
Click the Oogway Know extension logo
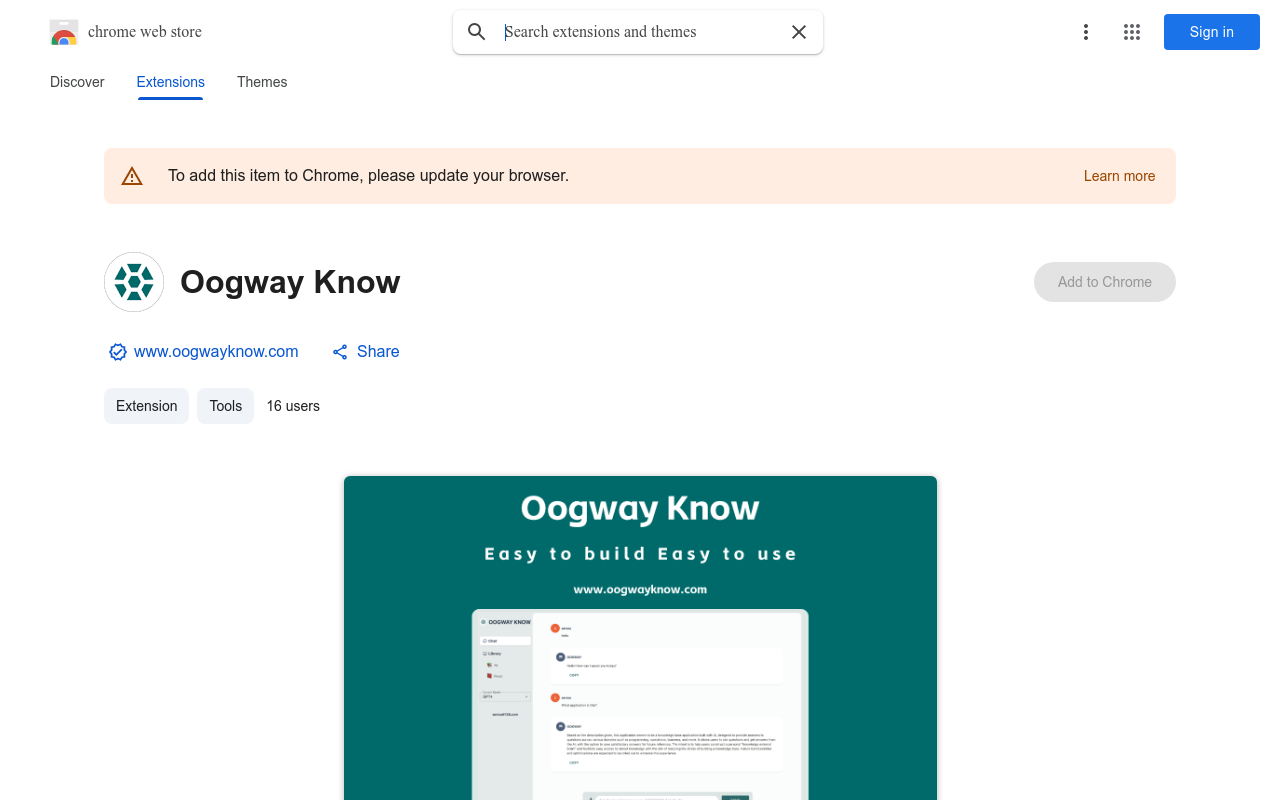point(134,282)
